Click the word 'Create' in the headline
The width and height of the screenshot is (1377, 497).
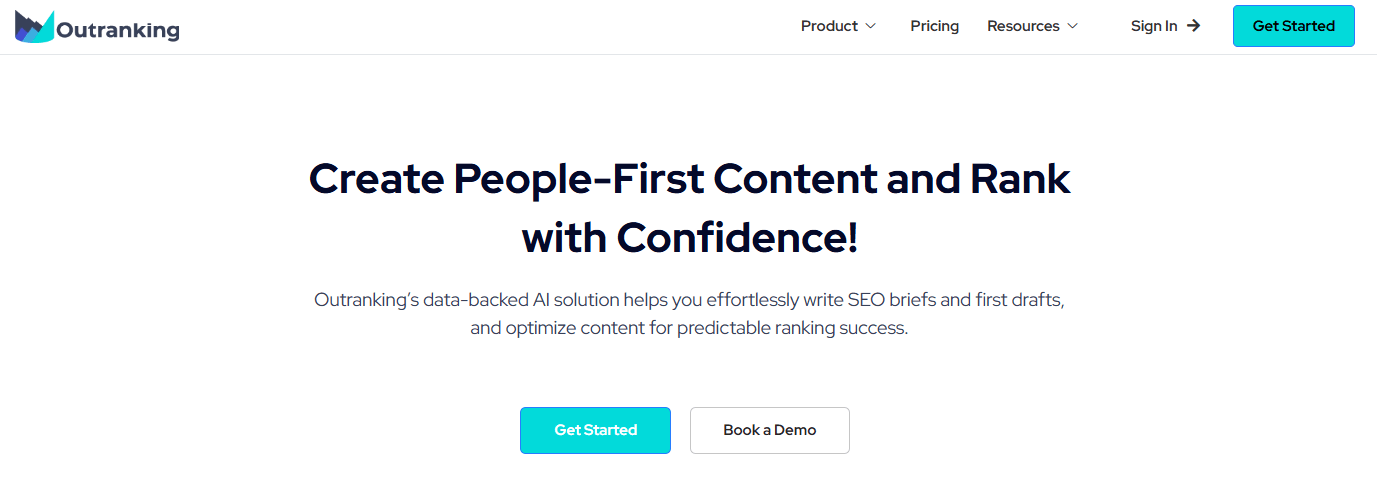tap(375, 179)
